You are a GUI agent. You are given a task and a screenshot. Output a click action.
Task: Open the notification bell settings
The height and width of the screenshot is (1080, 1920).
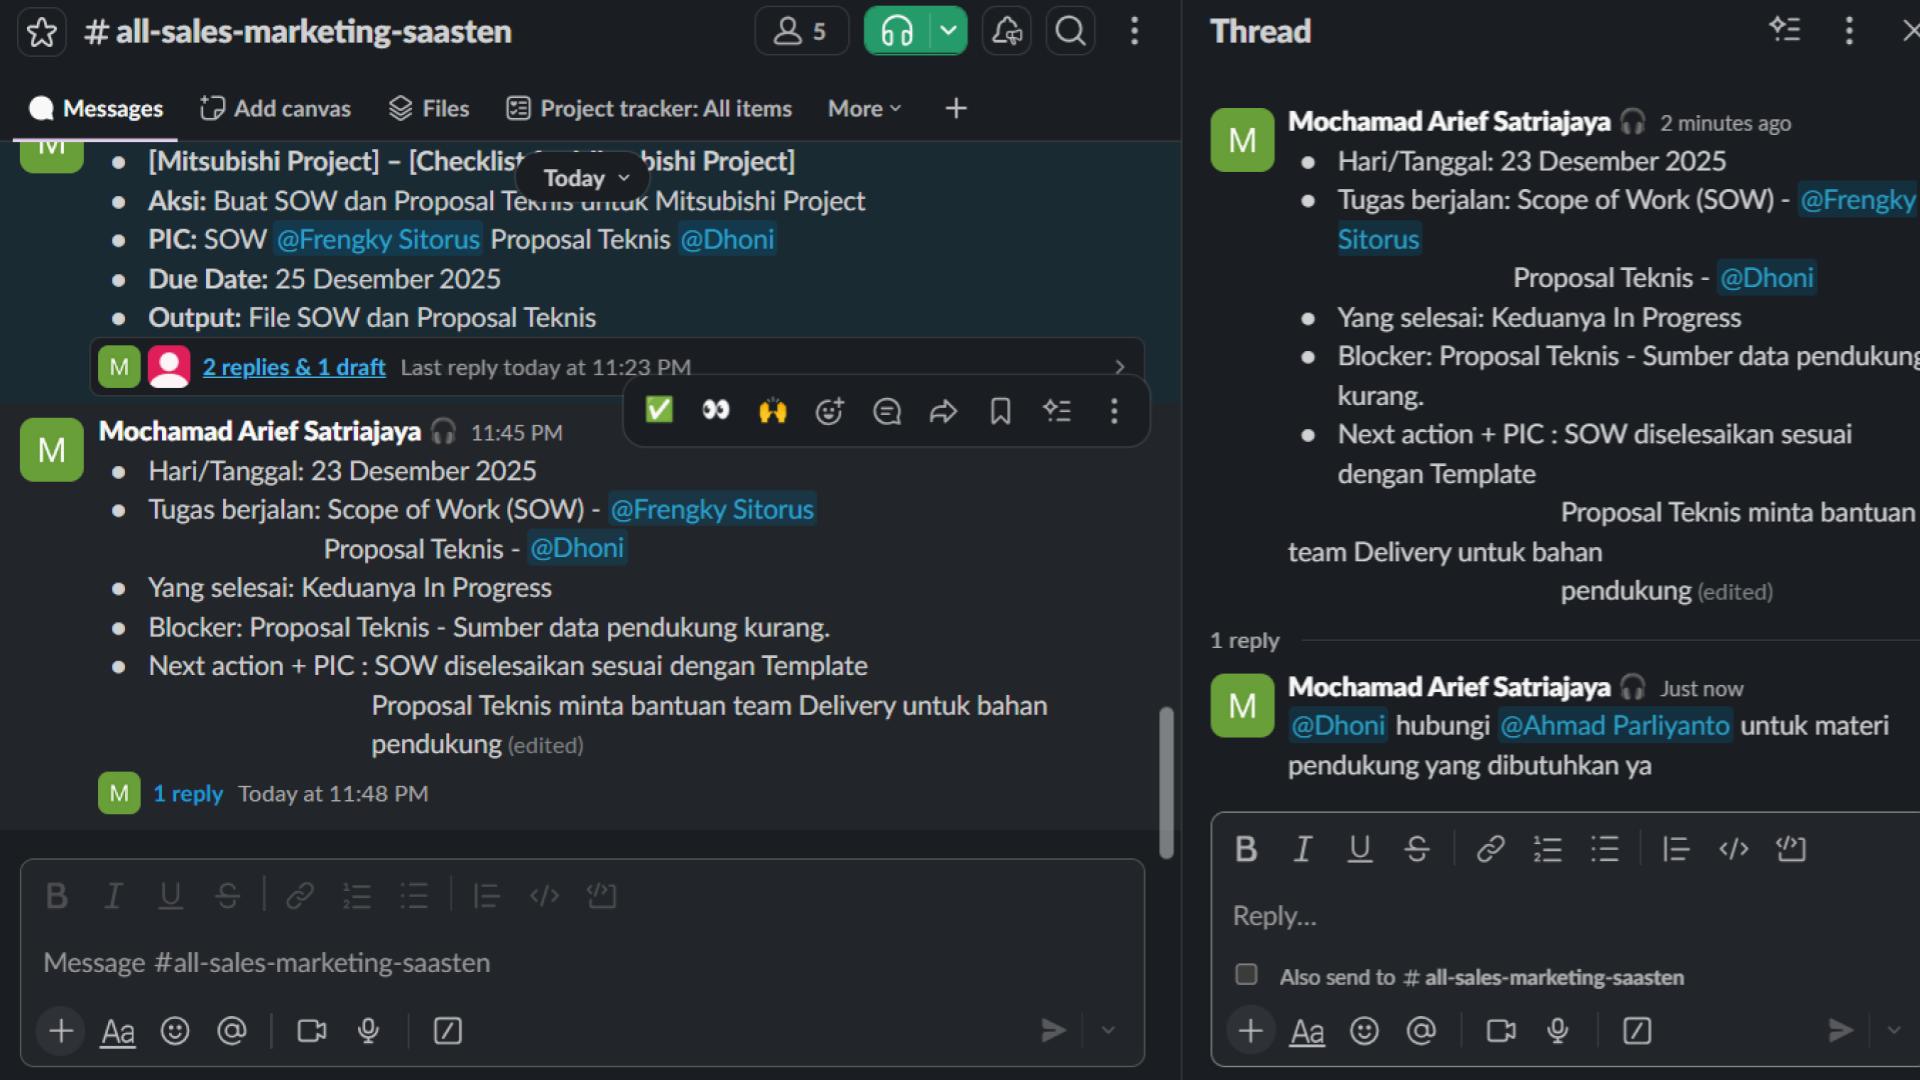click(x=1007, y=32)
